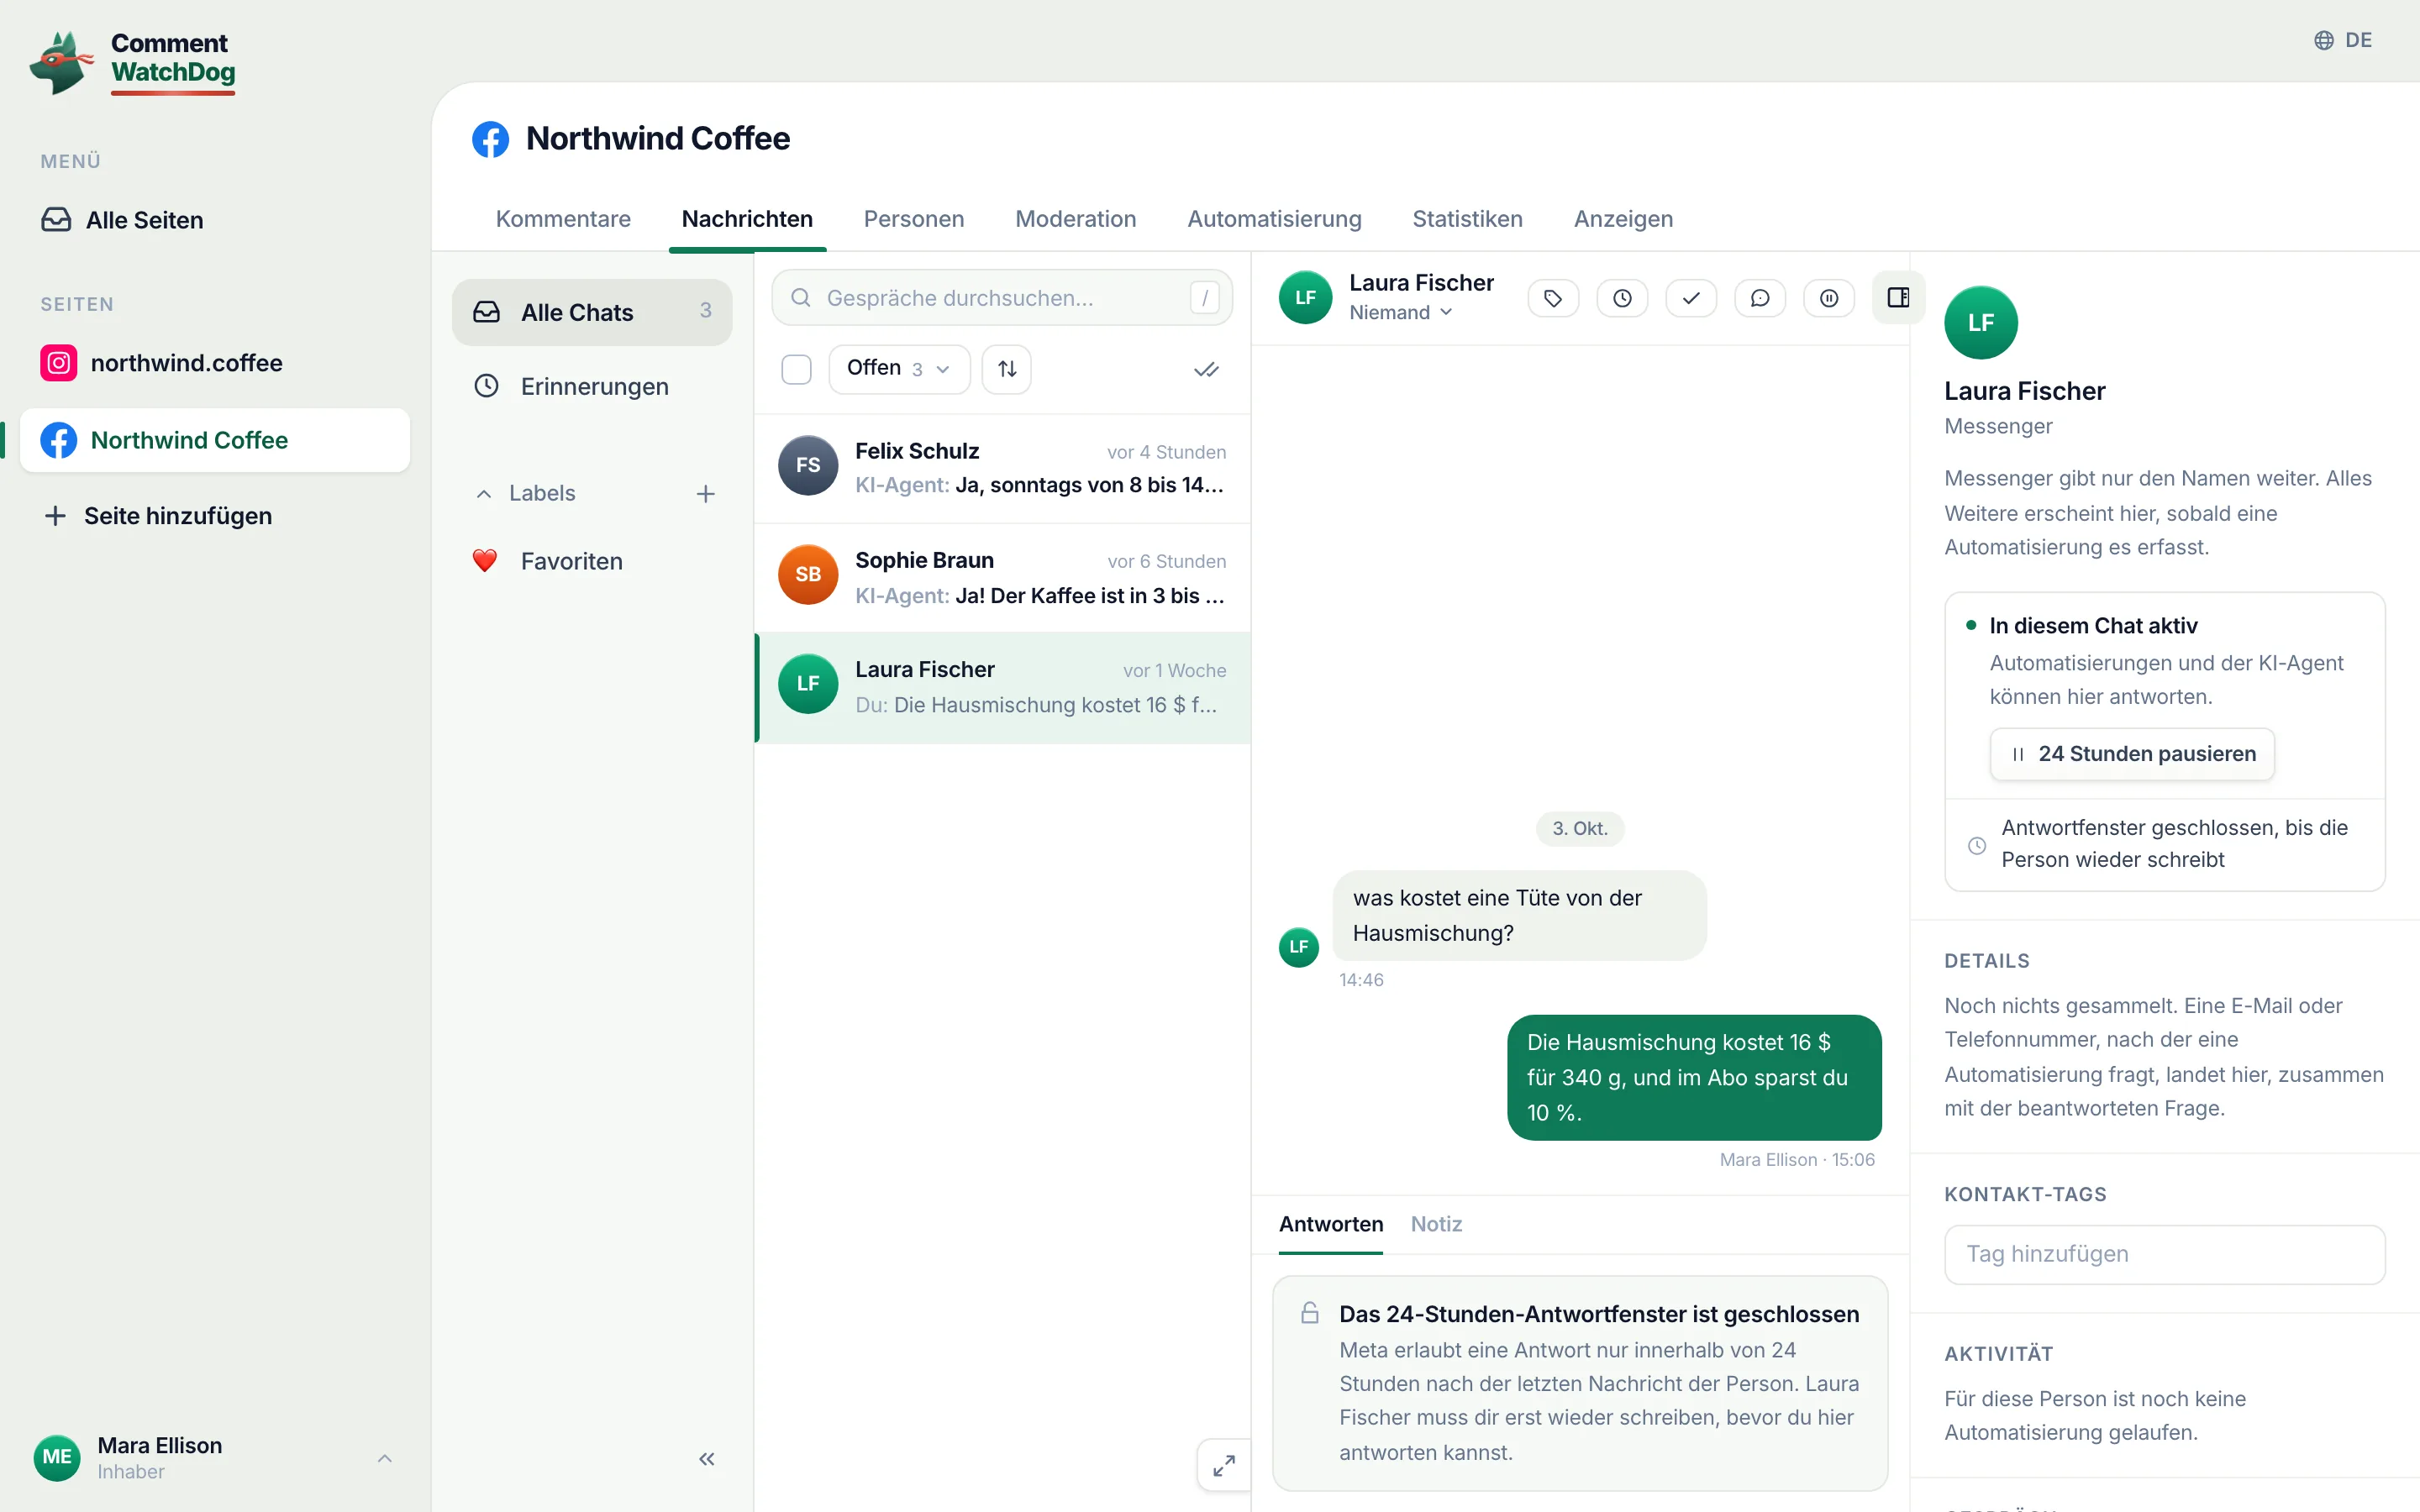Open northwind.coffee Instagram page
Screen dimensions: 2420x1512
(215, 363)
